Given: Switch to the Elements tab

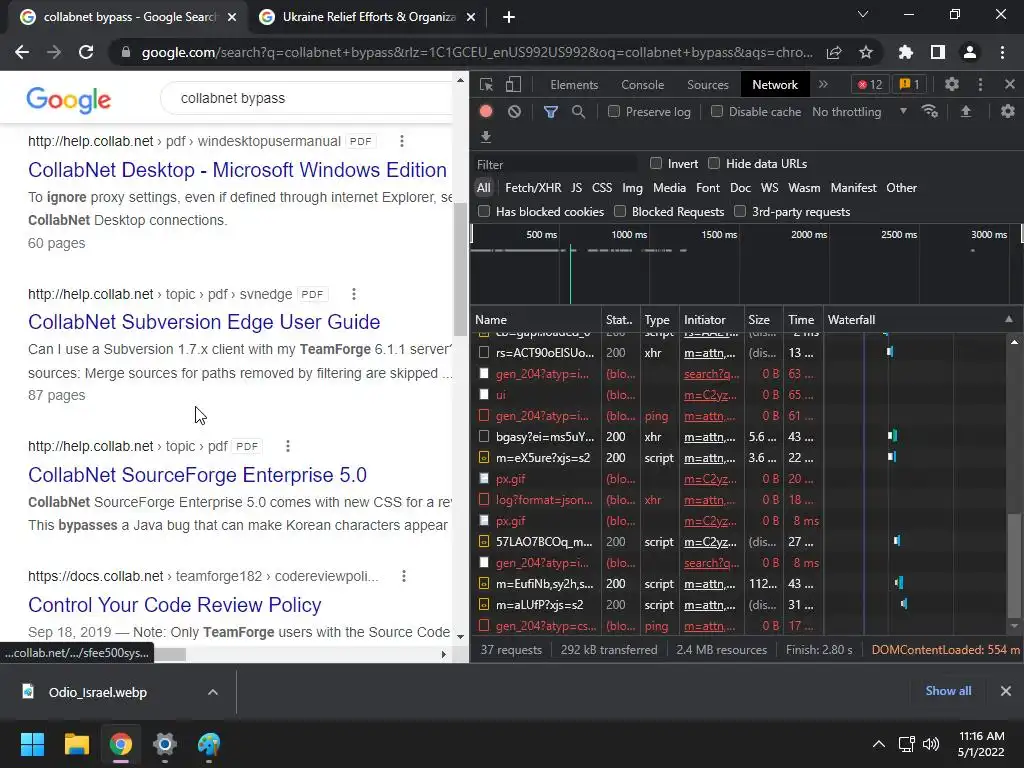Looking at the screenshot, I should [574, 84].
